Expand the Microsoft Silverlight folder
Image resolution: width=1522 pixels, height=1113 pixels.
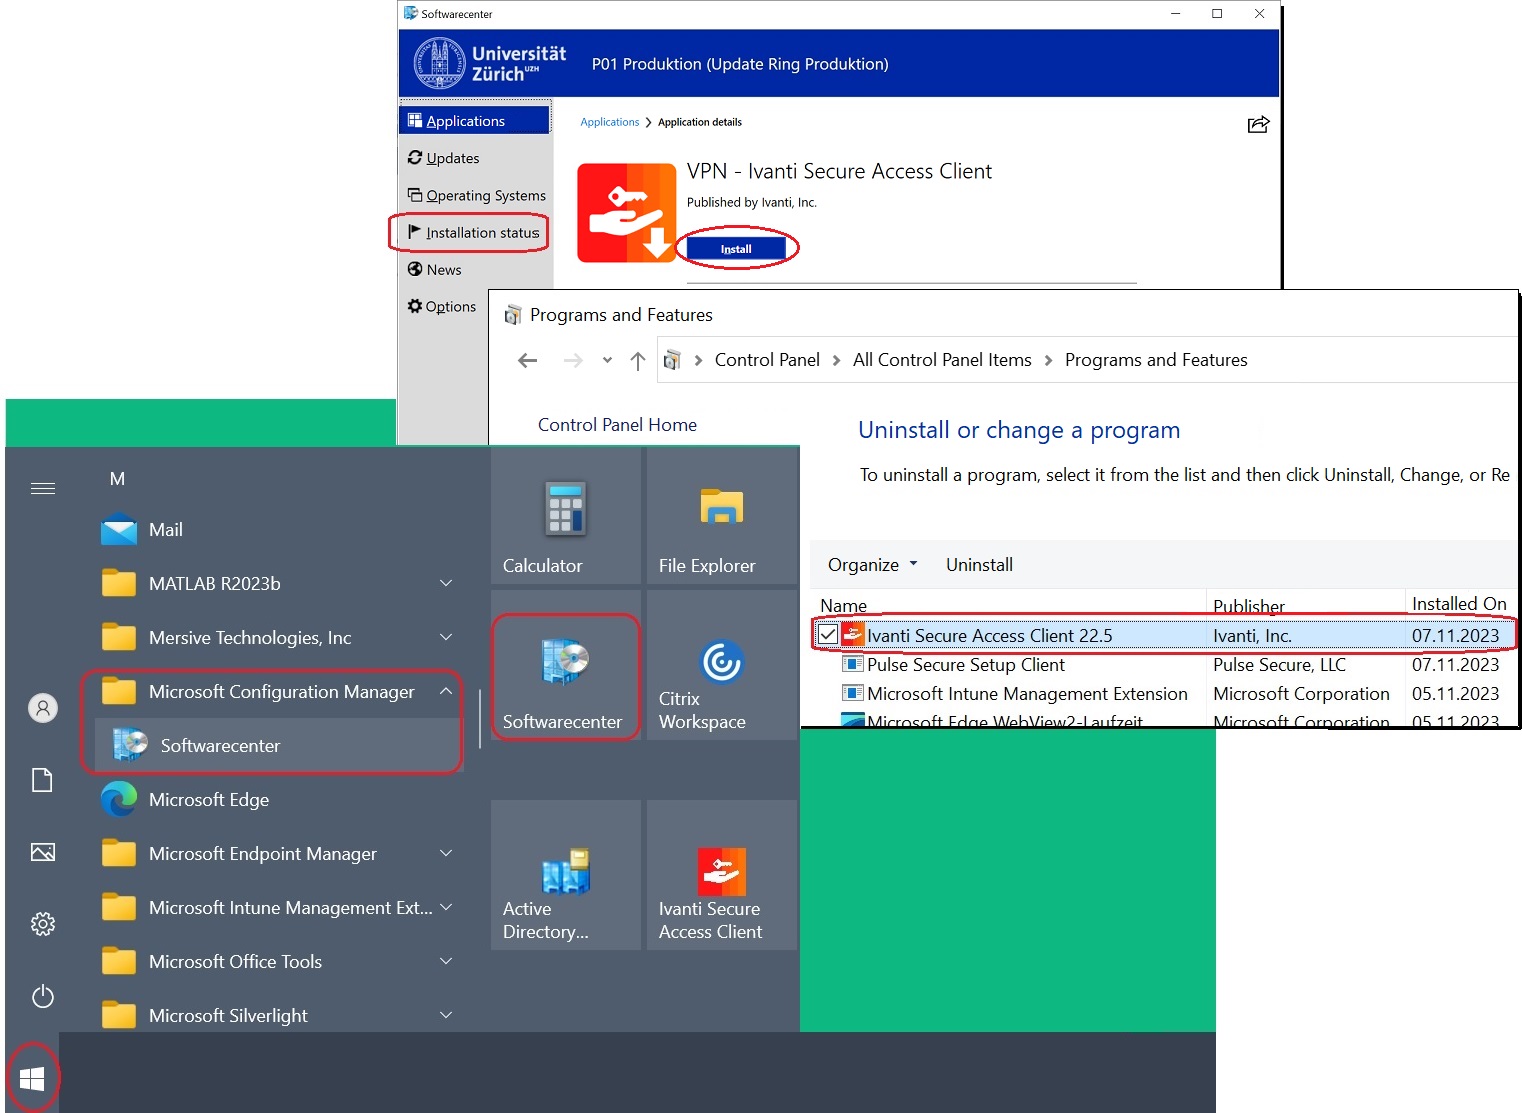[446, 1015]
